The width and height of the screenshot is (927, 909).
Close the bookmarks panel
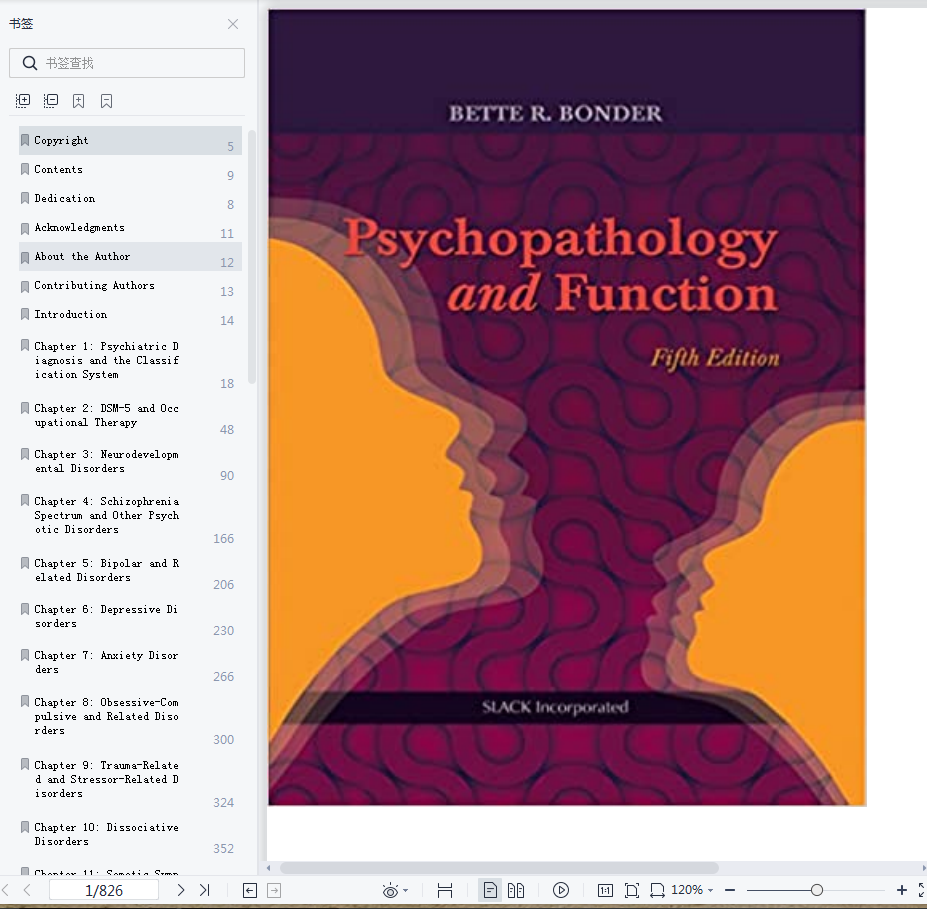tap(233, 24)
